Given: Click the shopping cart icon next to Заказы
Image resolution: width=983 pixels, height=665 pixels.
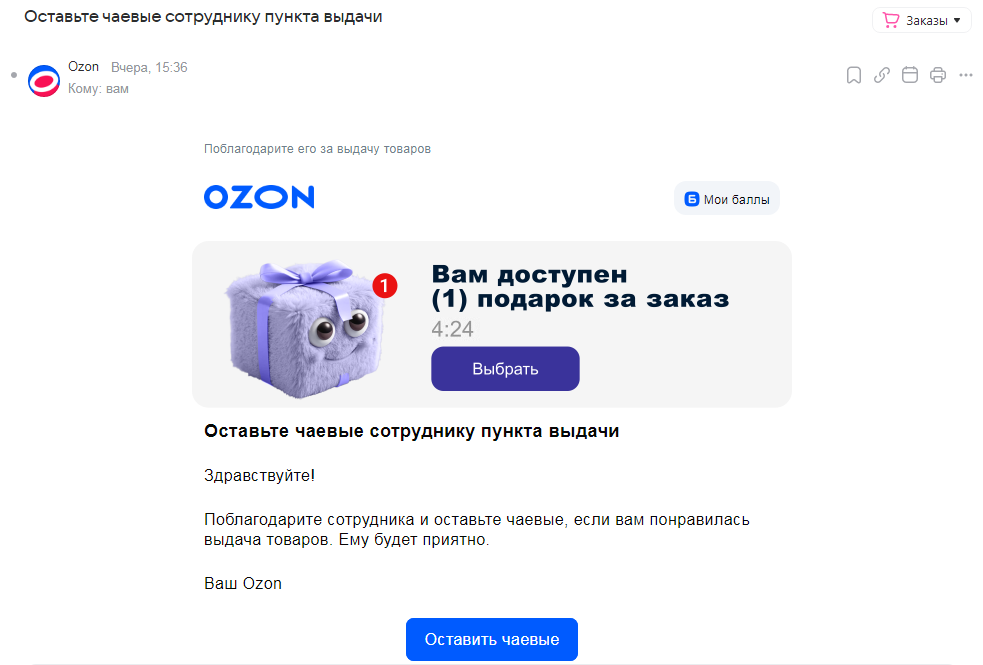Looking at the screenshot, I should 890,20.
